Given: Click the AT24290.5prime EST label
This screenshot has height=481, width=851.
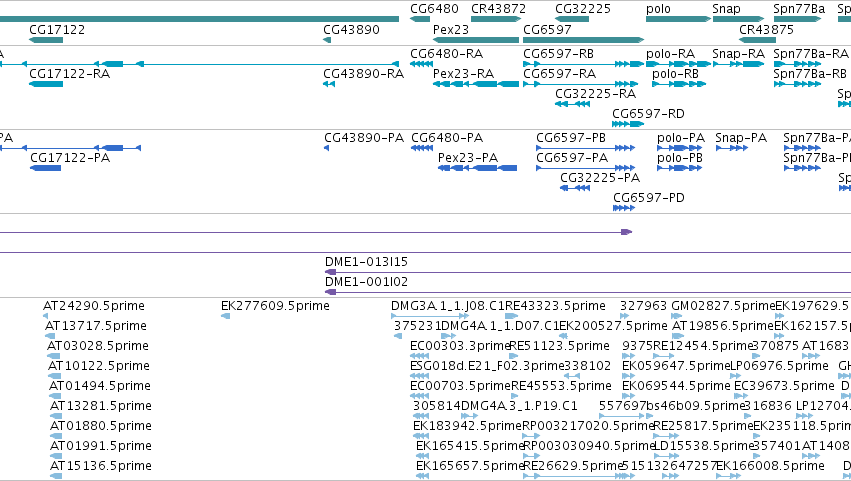Looking at the screenshot, I should [x=94, y=306].
